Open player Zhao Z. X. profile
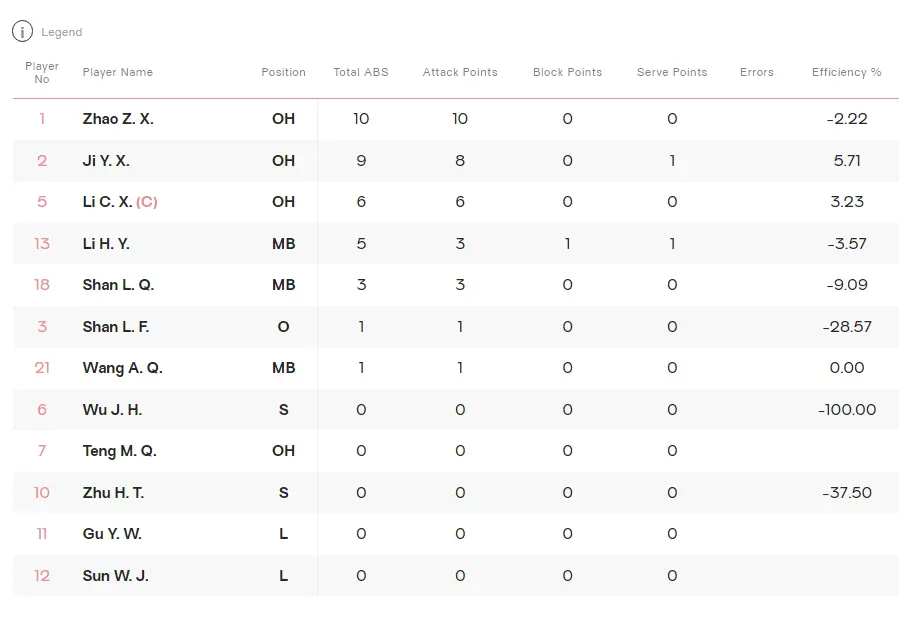Image resolution: width=899 pixels, height=620 pixels. (x=118, y=119)
